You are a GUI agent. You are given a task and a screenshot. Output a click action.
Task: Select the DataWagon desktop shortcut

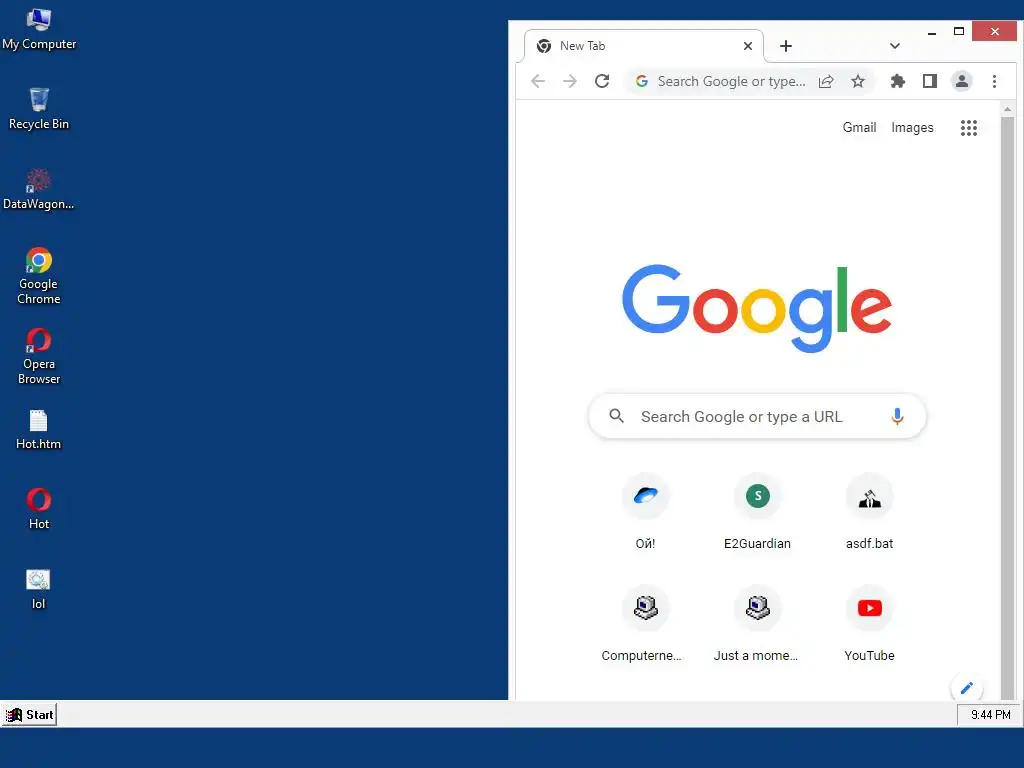[39, 189]
